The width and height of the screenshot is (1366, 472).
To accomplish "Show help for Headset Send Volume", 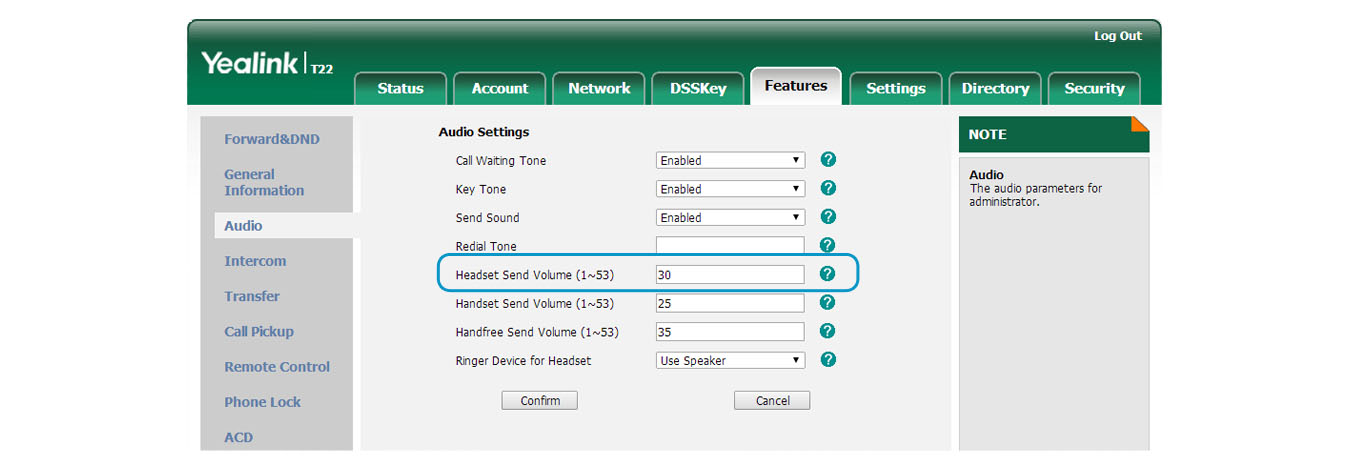I will point(827,274).
